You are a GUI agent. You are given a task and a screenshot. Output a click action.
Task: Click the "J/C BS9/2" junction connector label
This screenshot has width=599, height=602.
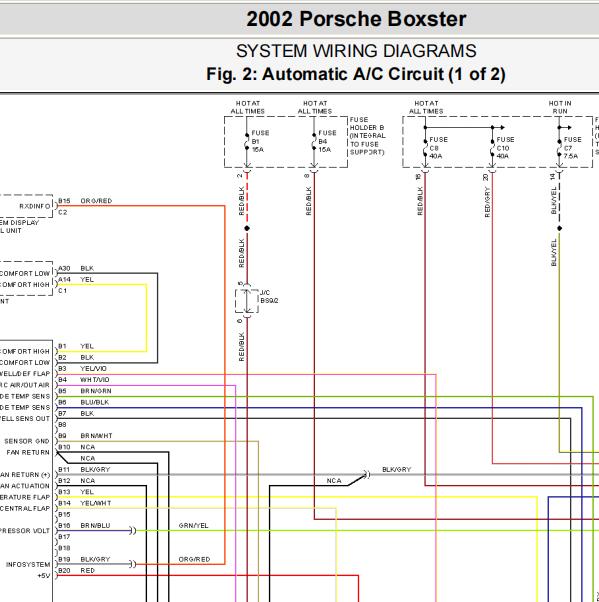click(269, 296)
